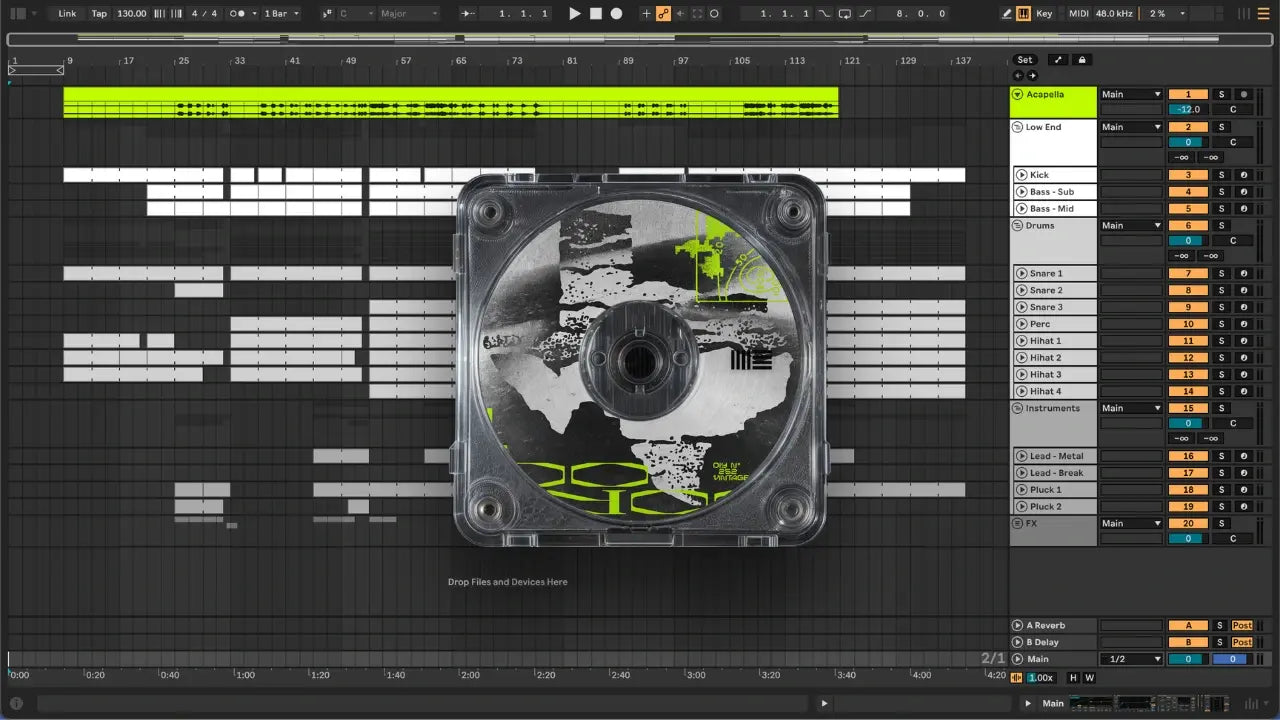Click the lock envelopes padlock icon
Image resolution: width=1280 pixels, height=720 pixels.
(x=1082, y=60)
